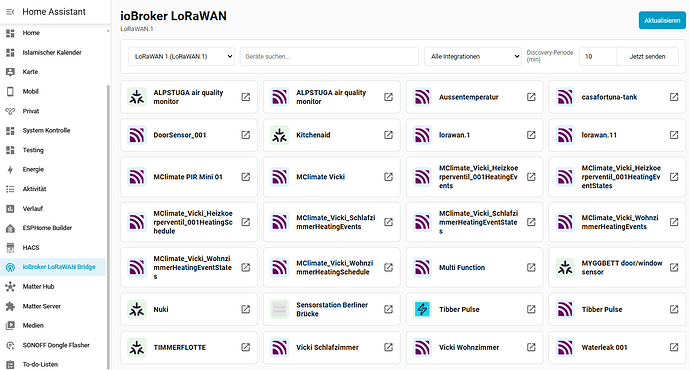Click the Discovery-Periode minutes field

(598, 56)
